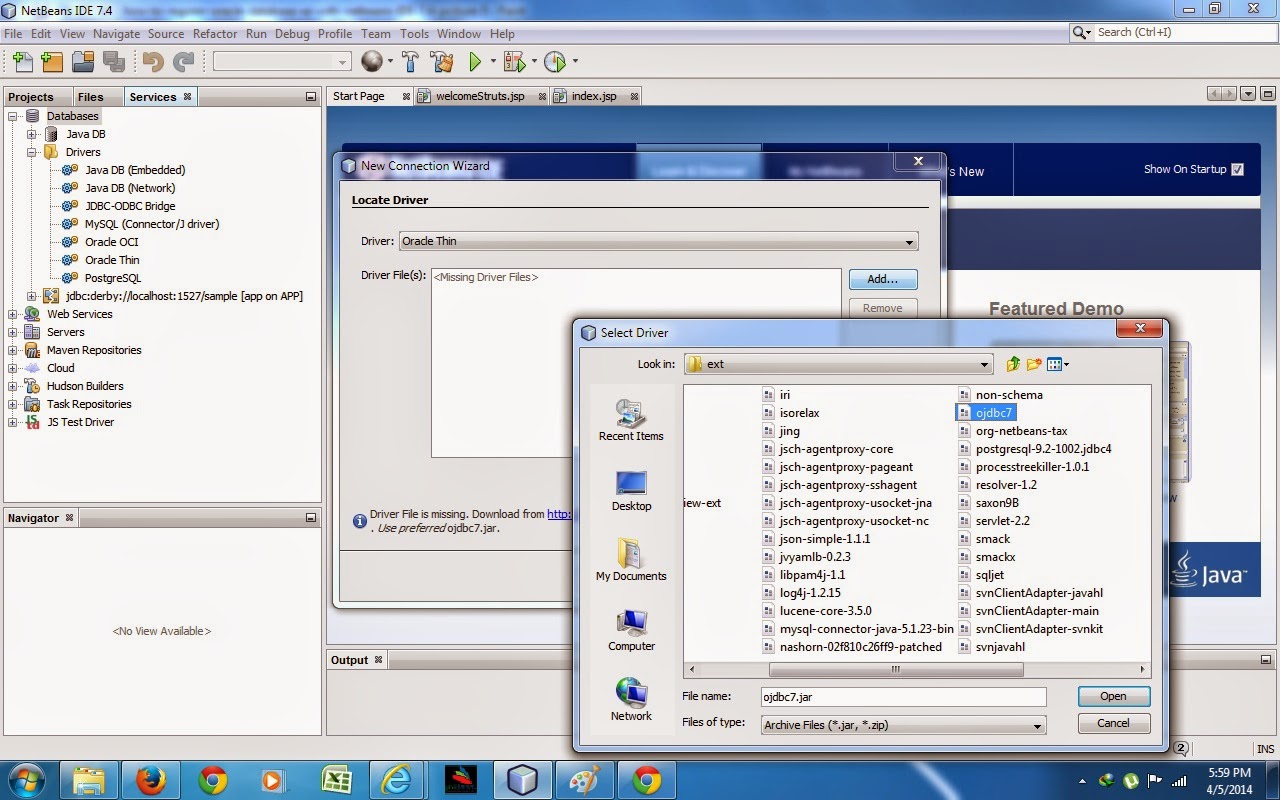Switch to the Files tab
The height and width of the screenshot is (800, 1280).
pos(90,97)
